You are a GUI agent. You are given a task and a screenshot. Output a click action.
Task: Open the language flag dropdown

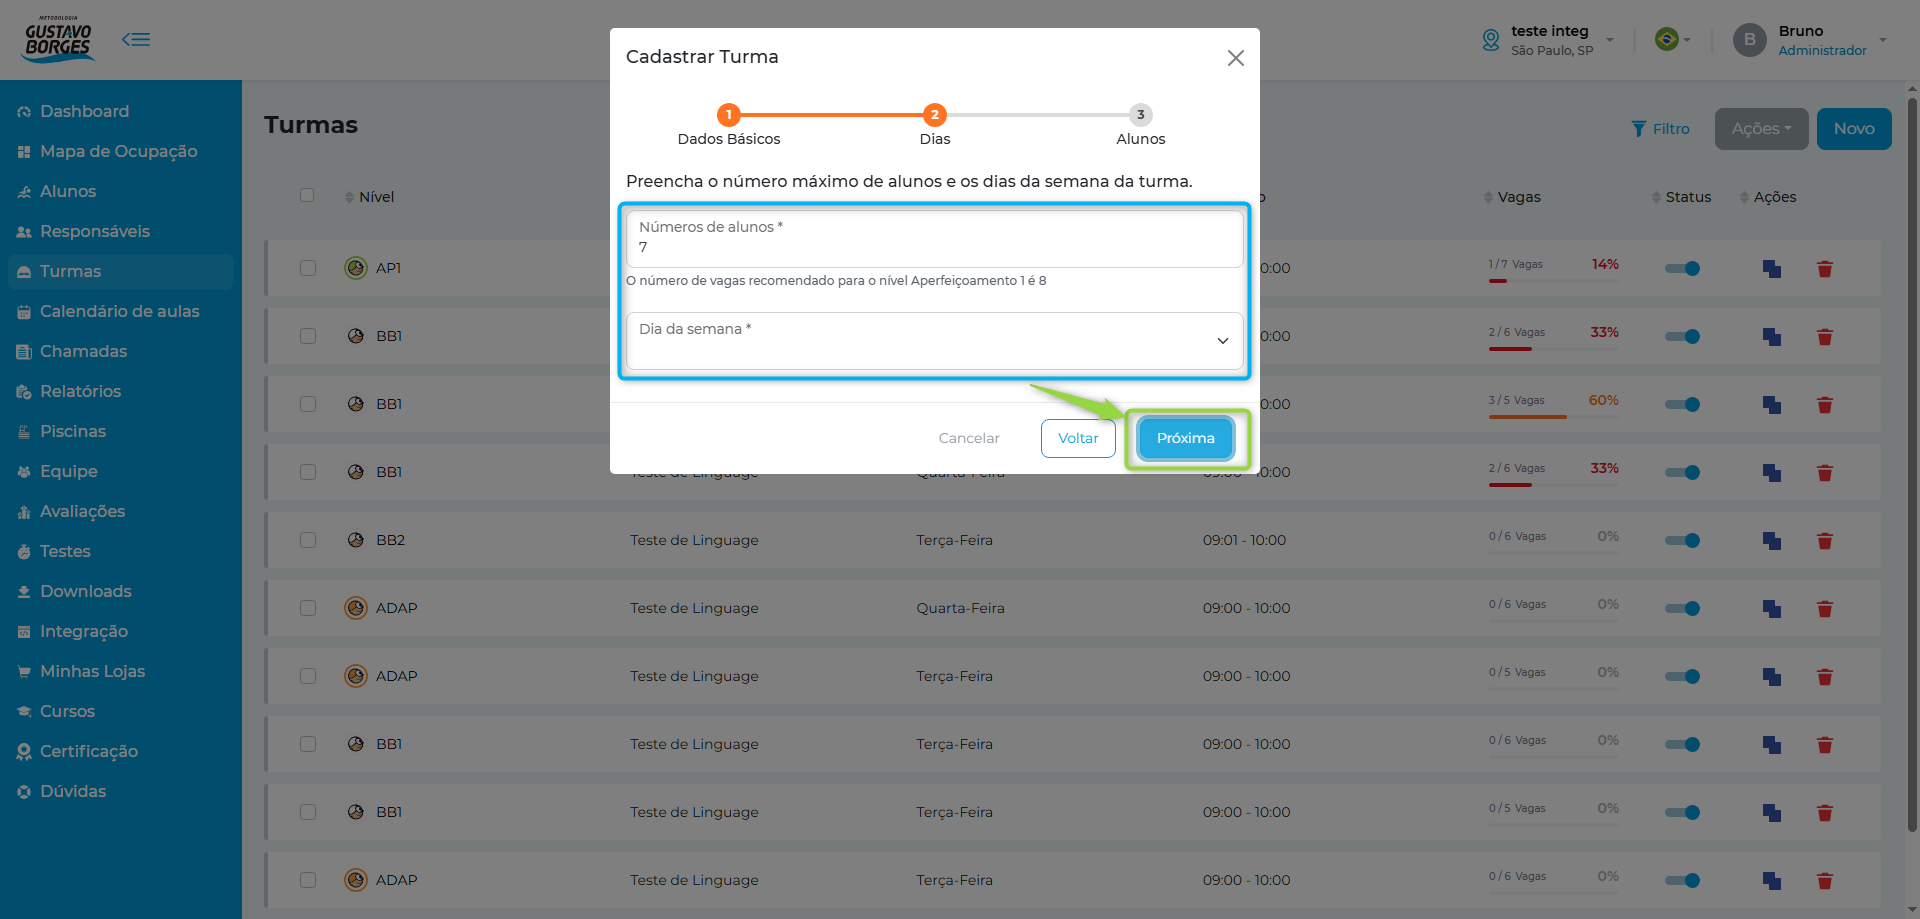coord(1672,39)
